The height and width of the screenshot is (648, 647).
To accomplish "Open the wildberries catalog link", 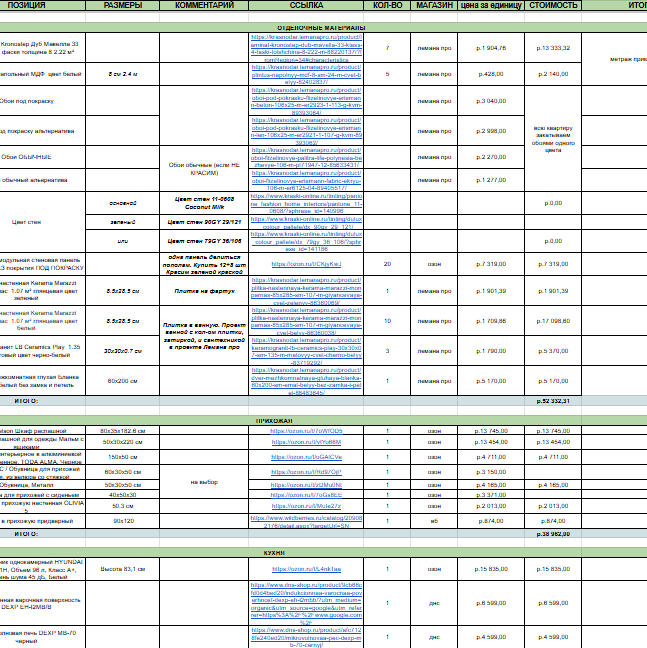I will coord(306,521).
